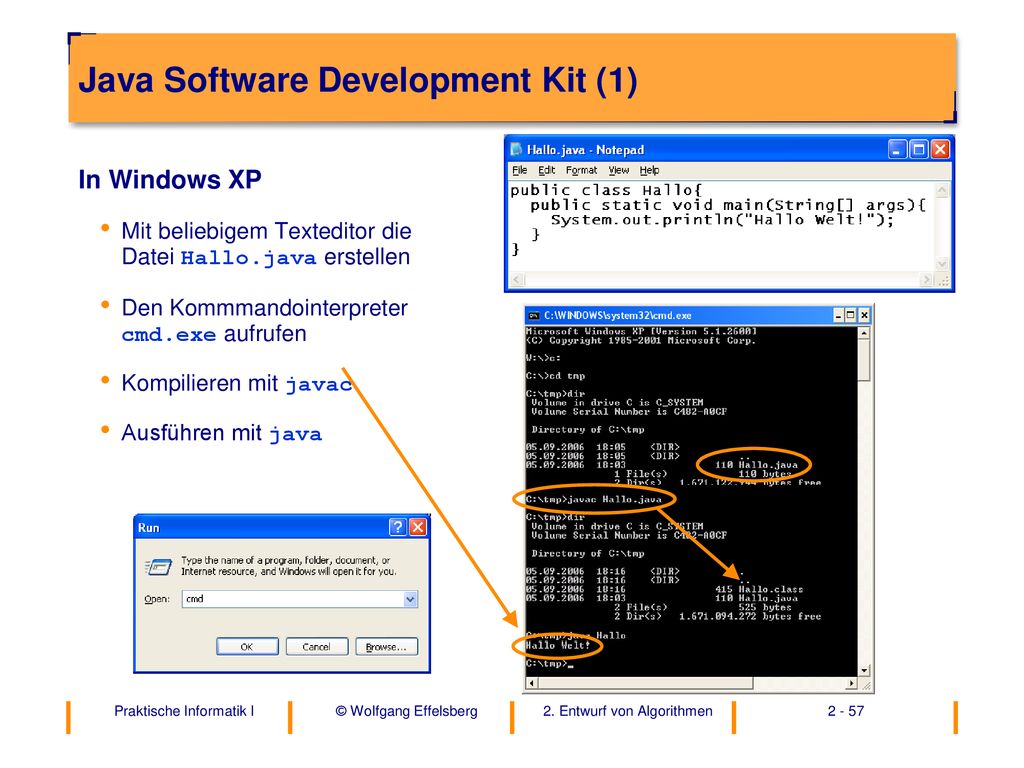Click the footer '© Wolfgang Effelsberg'
This screenshot has width=1024, height=768.
[x=406, y=711]
